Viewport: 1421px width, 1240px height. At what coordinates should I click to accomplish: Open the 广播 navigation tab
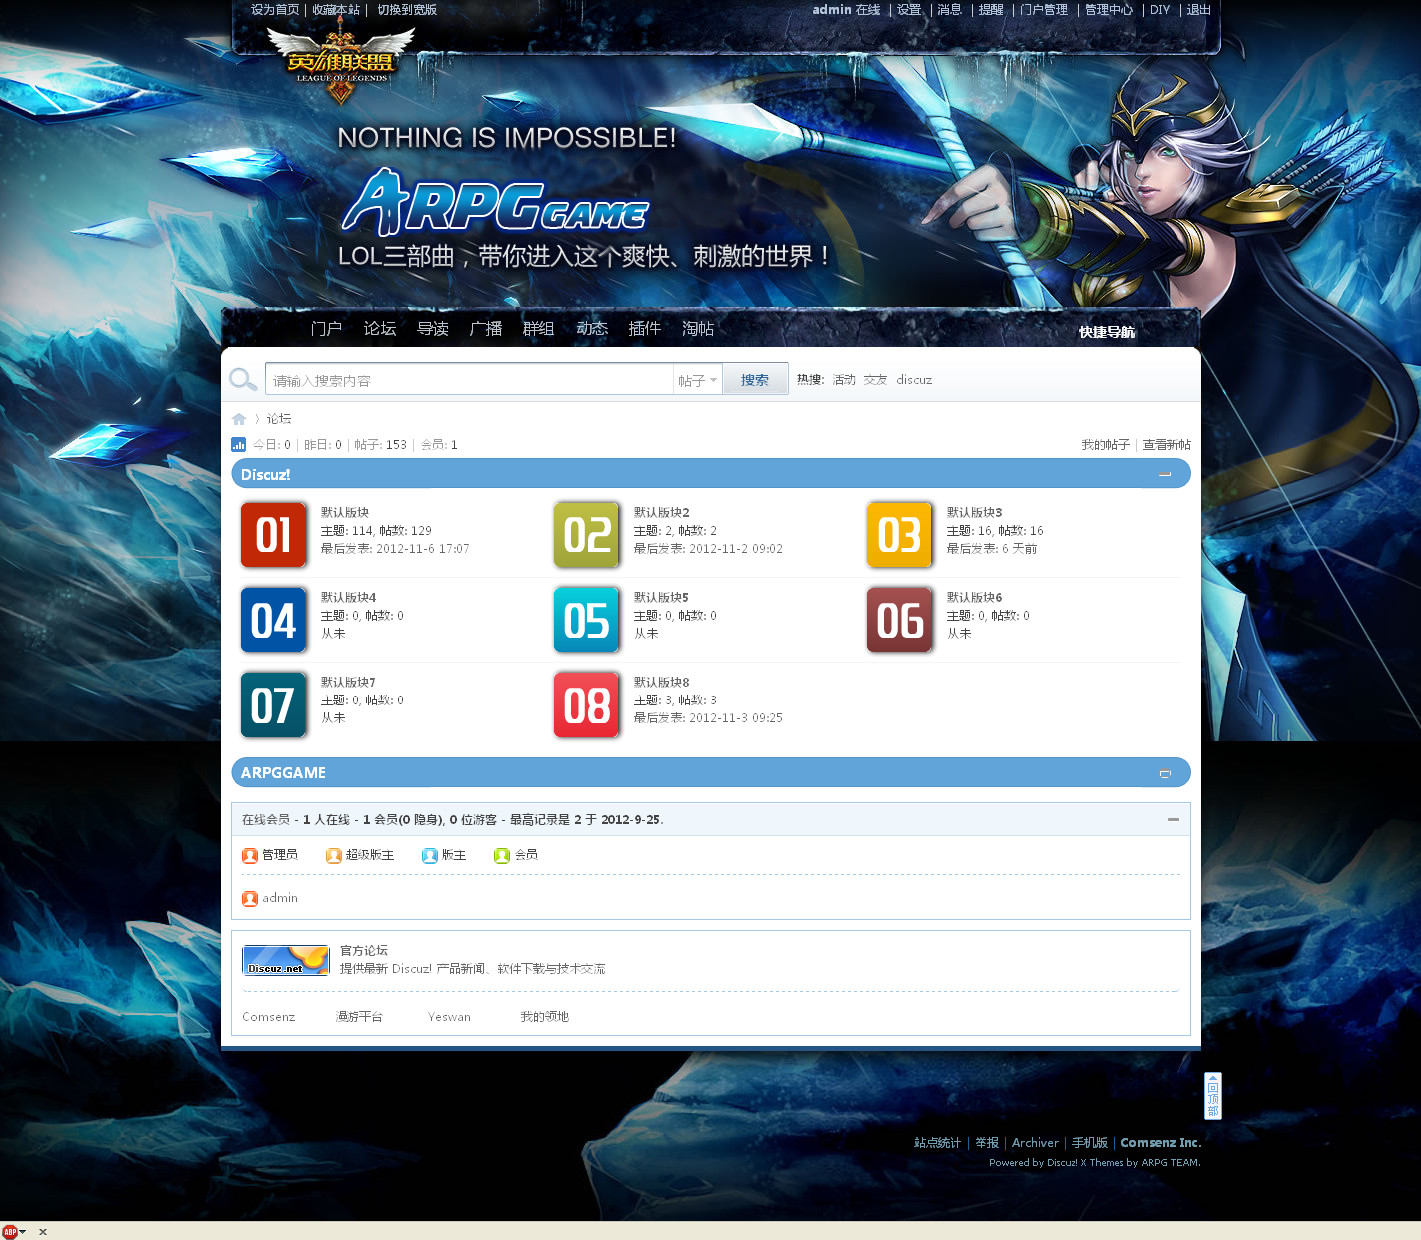pos(486,328)
